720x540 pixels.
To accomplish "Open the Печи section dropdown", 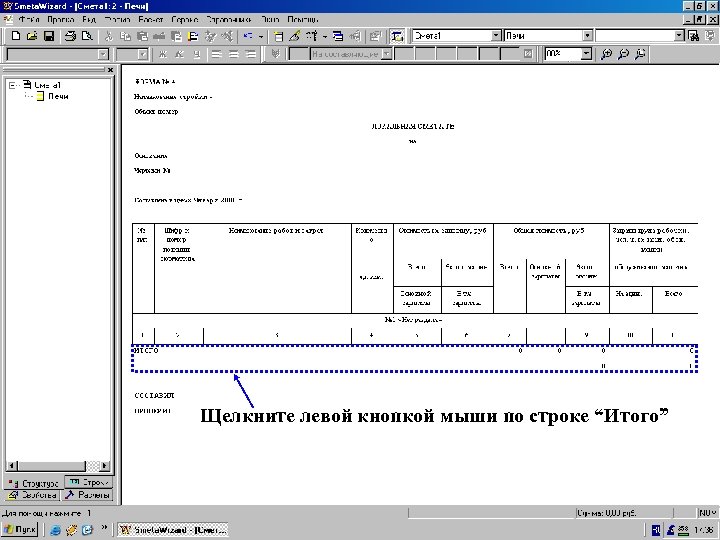I will pyautogui.click(x=585, y=36).
